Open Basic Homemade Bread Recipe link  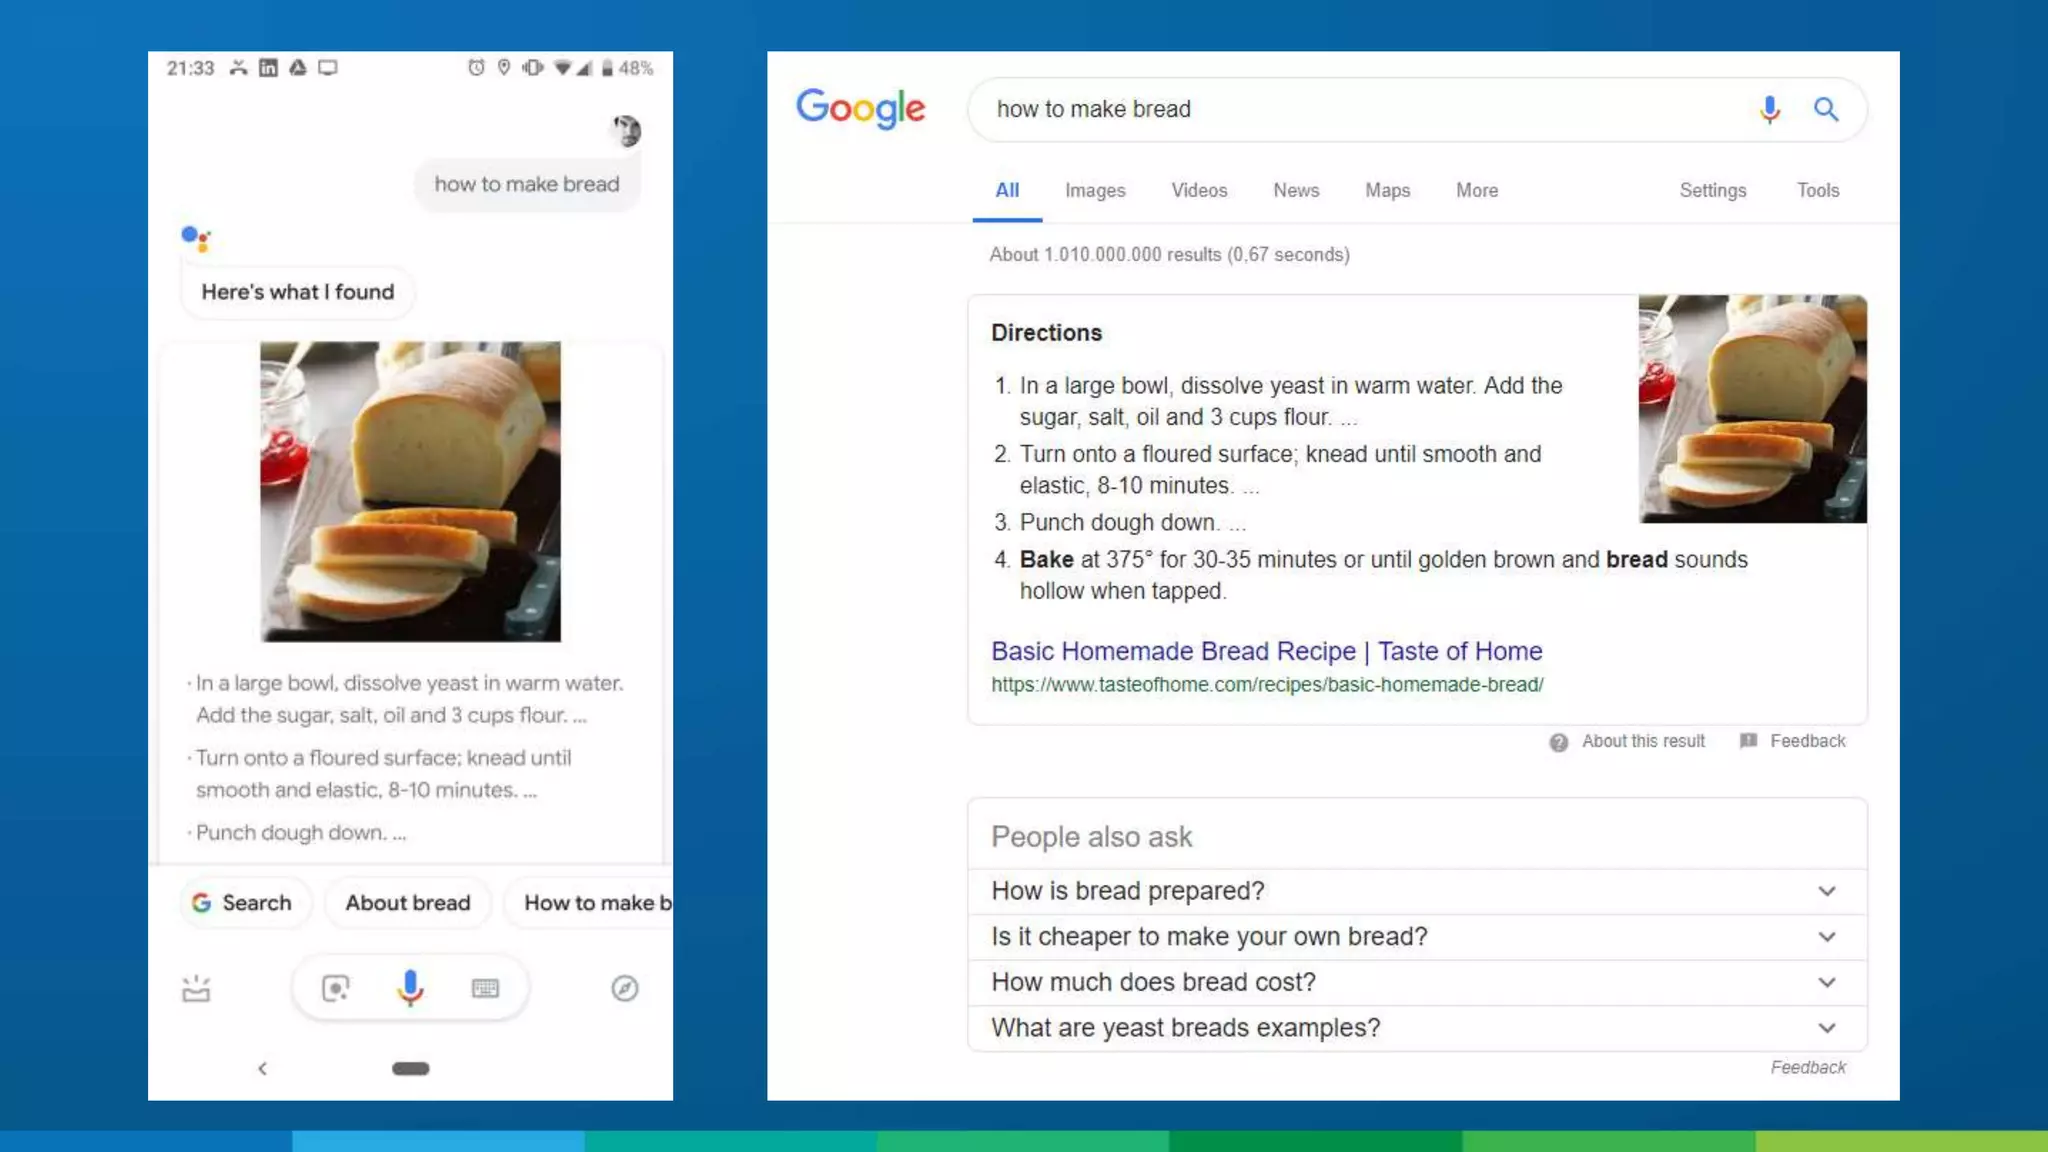1266,651
